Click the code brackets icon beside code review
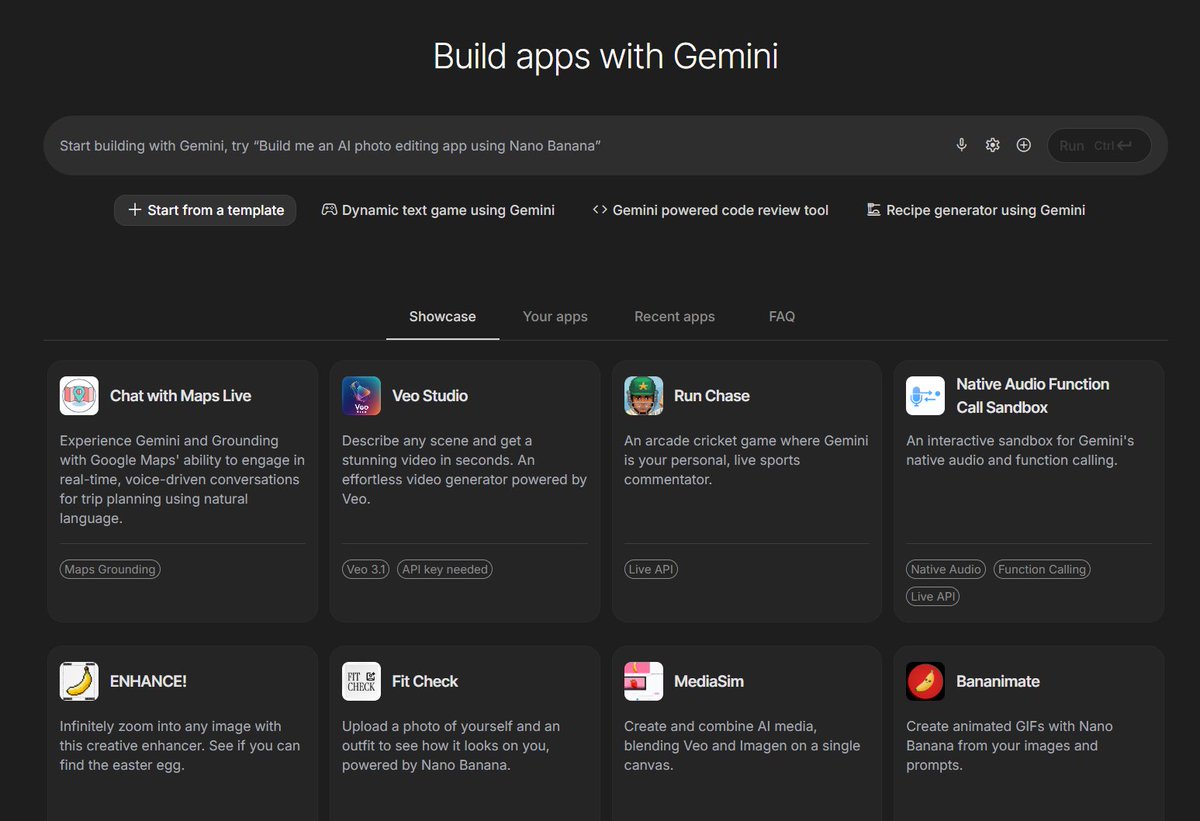The height and width of the screenshot is (821, 1200). (x=600, y=210)
